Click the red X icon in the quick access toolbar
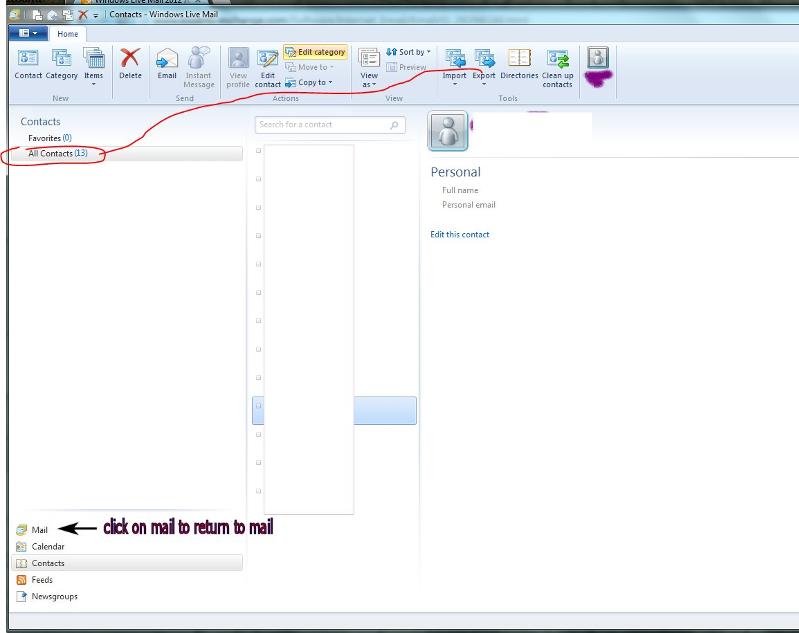Screen dimensions: 799x633 [x=83, y=15]
